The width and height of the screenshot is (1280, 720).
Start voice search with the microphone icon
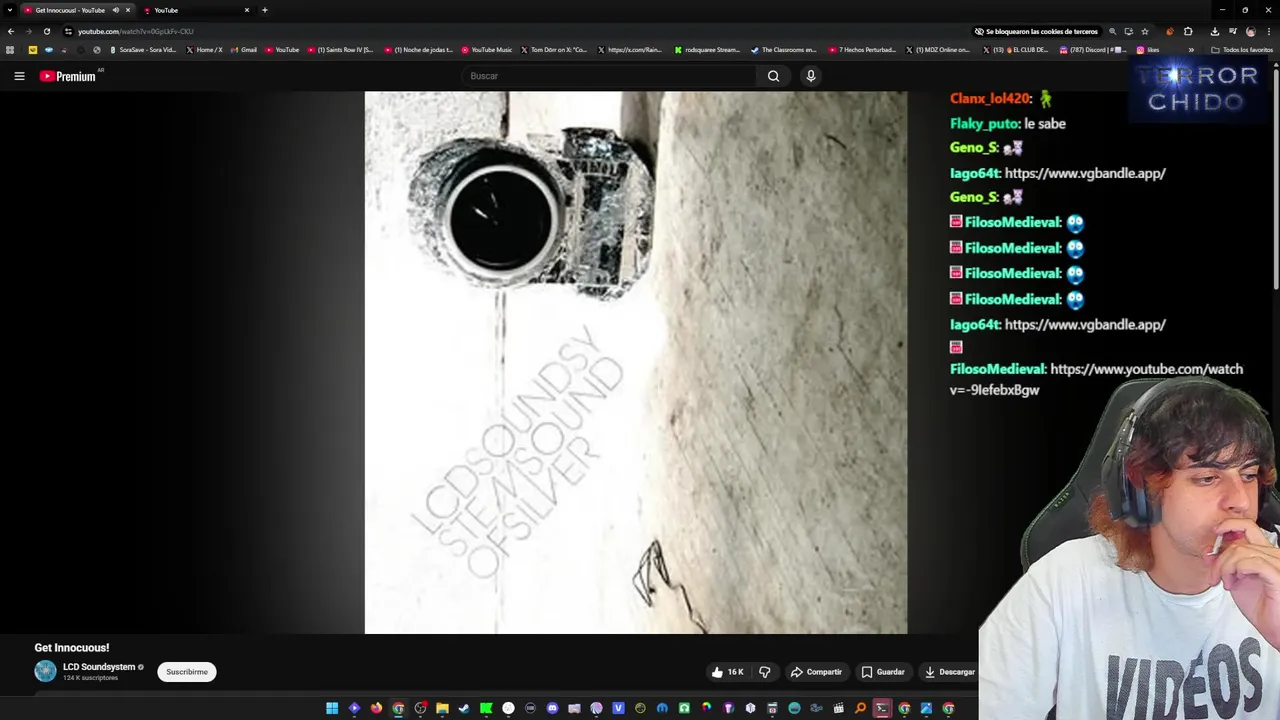811,76
